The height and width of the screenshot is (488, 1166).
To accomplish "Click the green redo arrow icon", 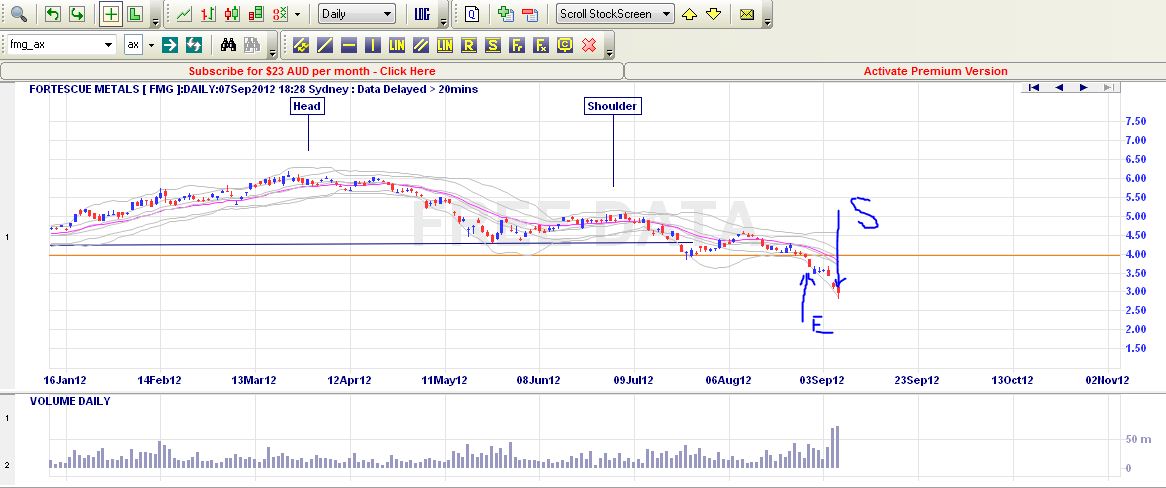I will point(77,13).
